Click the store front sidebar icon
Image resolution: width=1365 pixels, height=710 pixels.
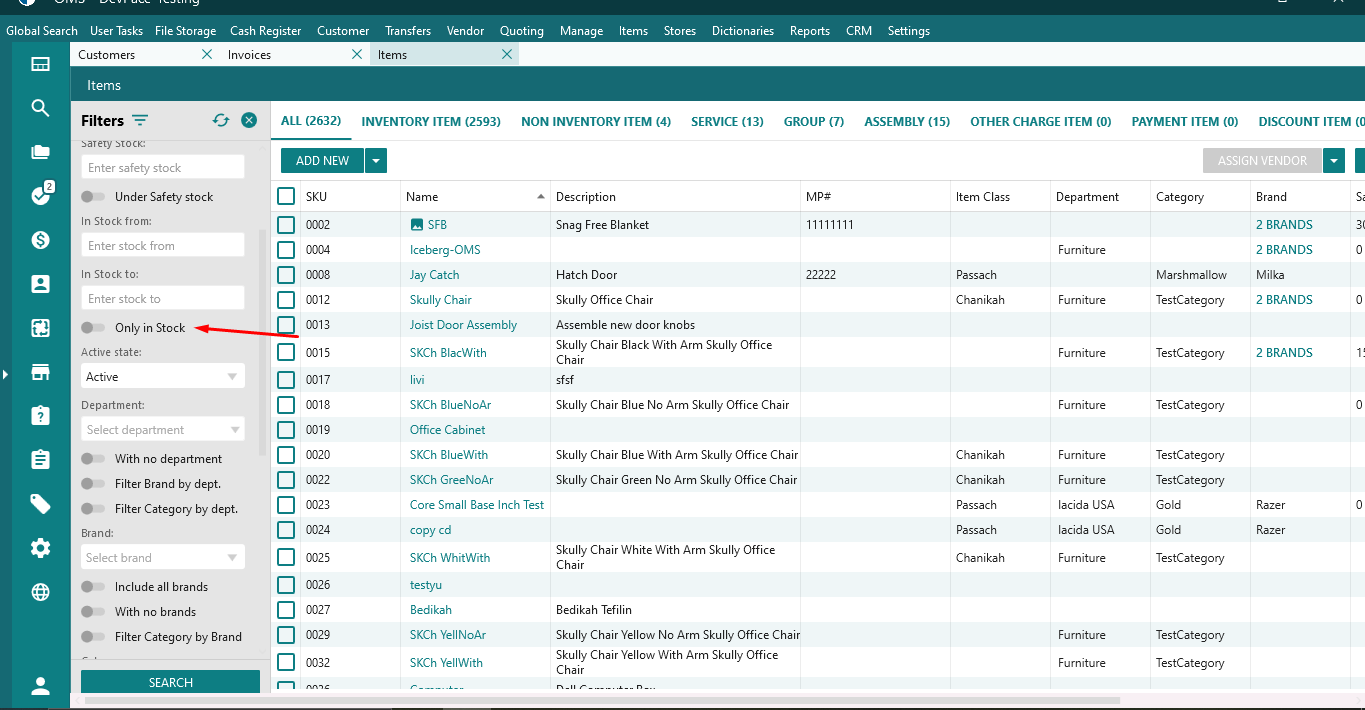(40, 373)
